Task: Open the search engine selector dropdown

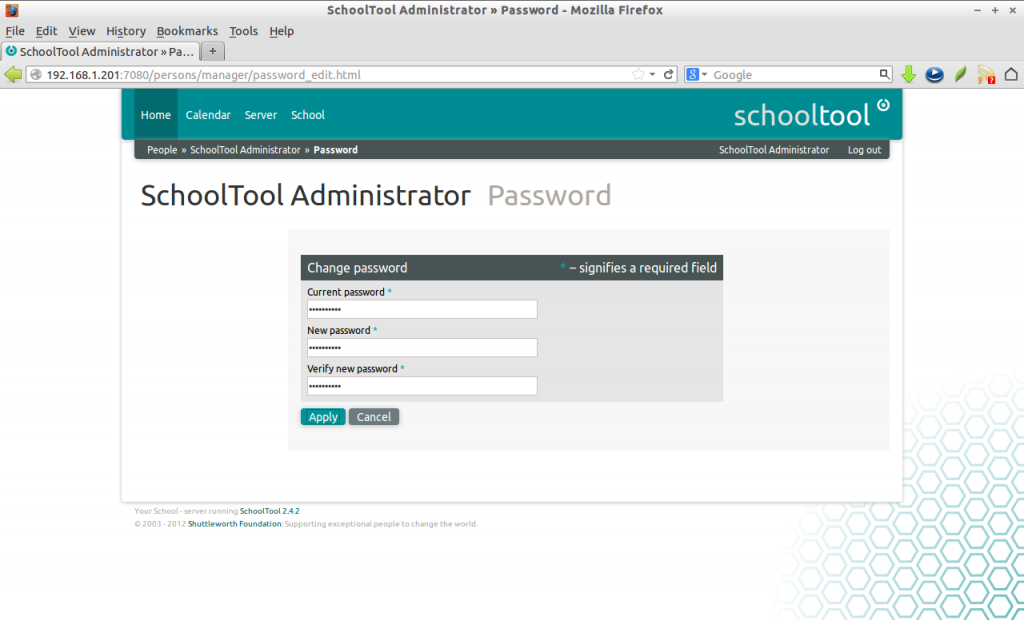Action: (703, 73)
